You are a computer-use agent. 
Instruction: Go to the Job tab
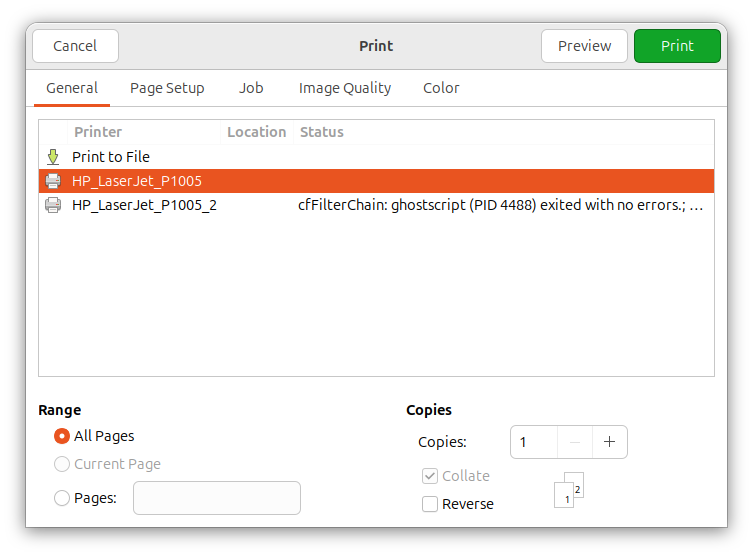[x=251, y=88]
